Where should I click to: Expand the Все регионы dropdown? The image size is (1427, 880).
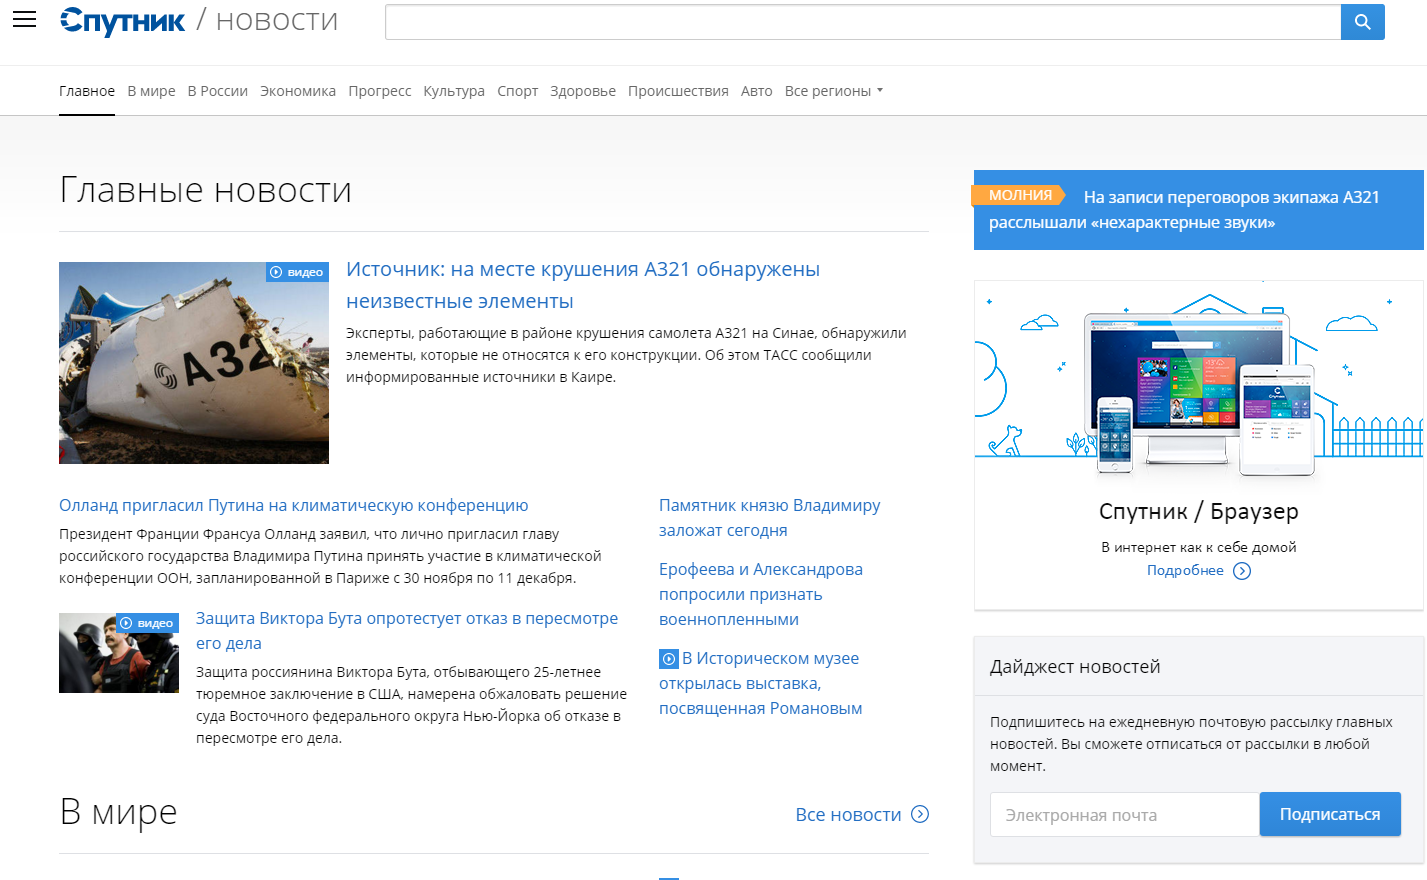(834, 90)
